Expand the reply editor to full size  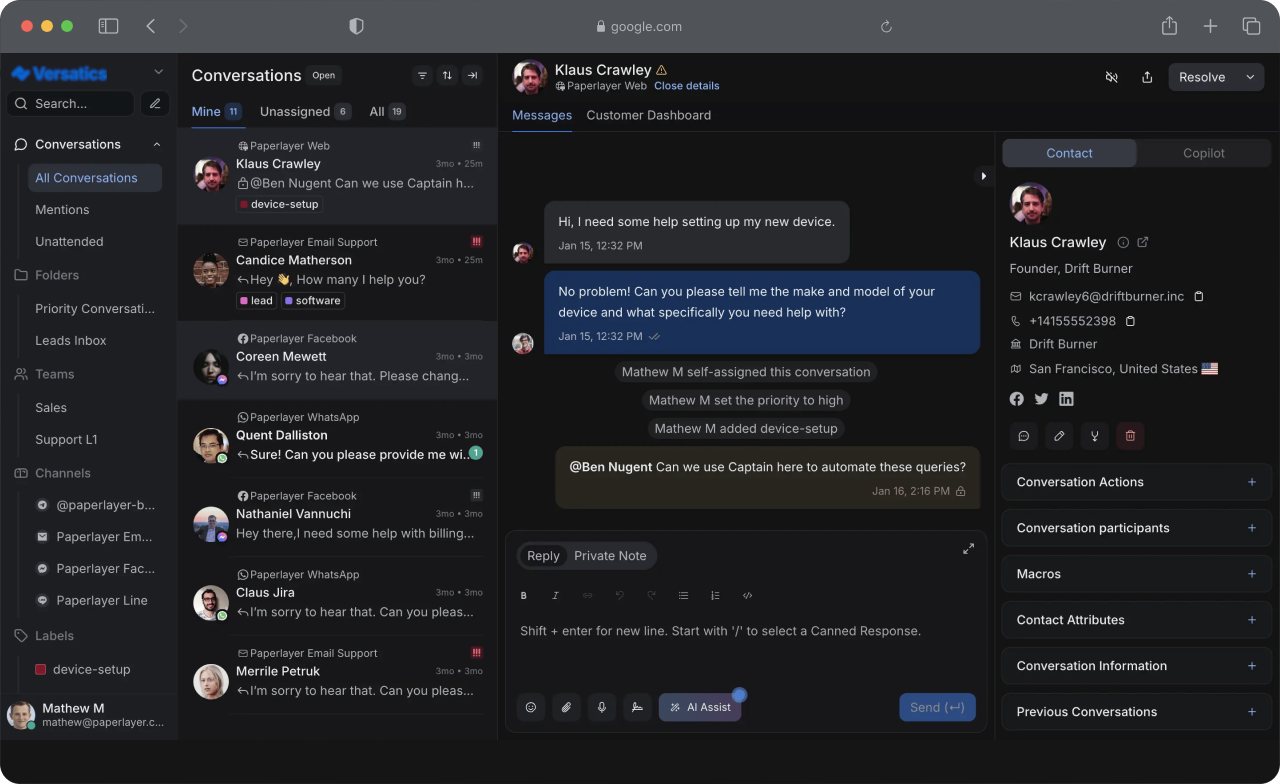[968, 548]
